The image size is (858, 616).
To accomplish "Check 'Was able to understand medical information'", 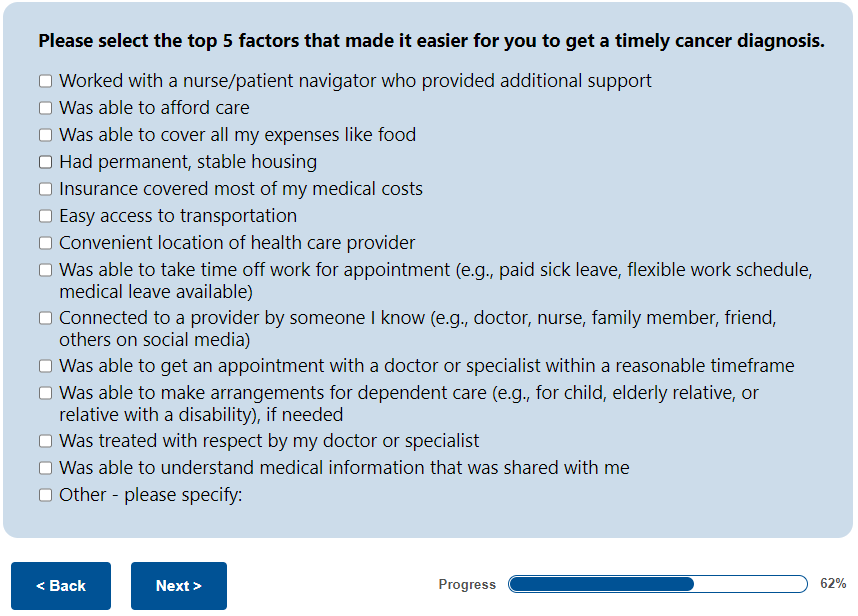I will [45, 468].
